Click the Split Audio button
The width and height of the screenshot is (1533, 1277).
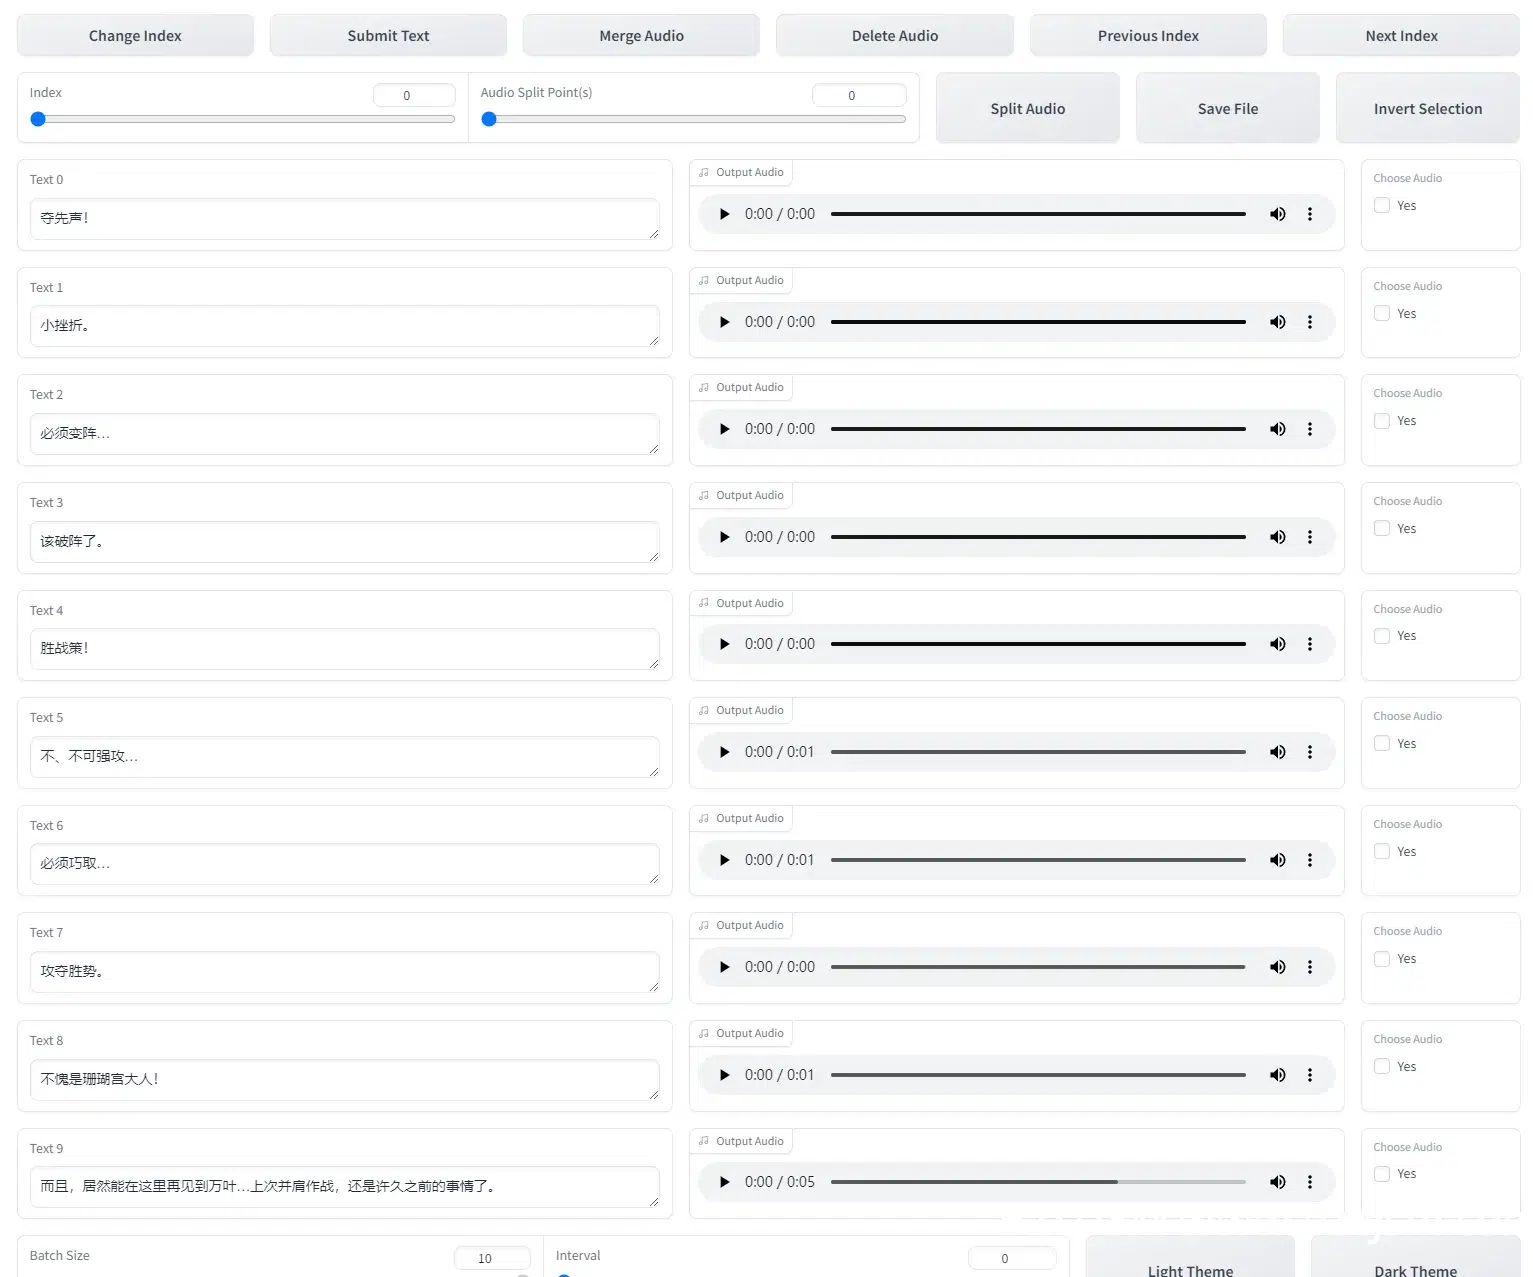[1028, 109]
